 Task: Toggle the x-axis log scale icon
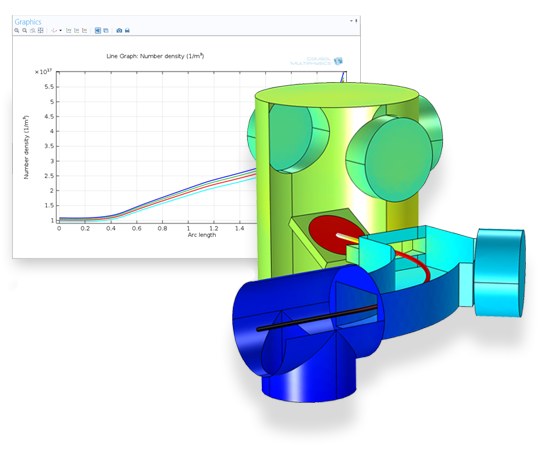tap(68, 31)
